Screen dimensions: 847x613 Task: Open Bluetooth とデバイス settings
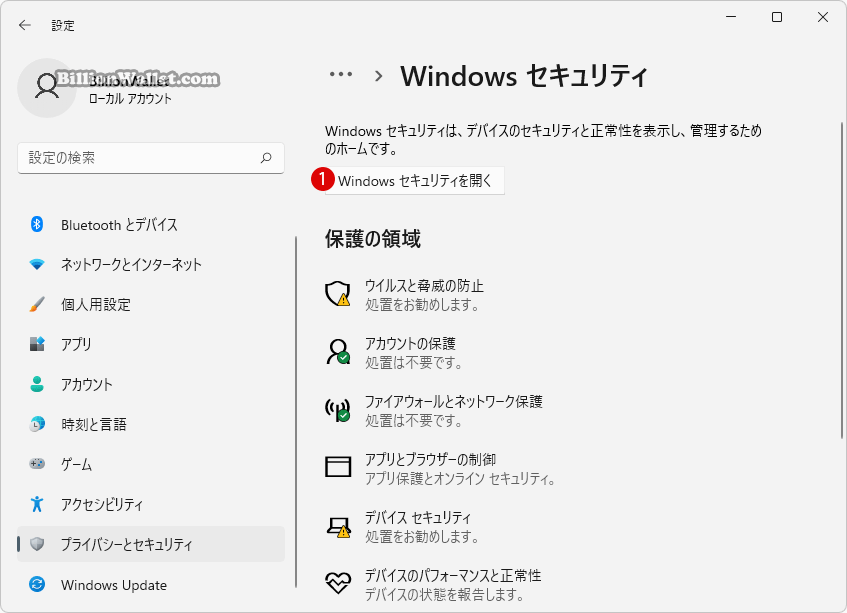151,224
